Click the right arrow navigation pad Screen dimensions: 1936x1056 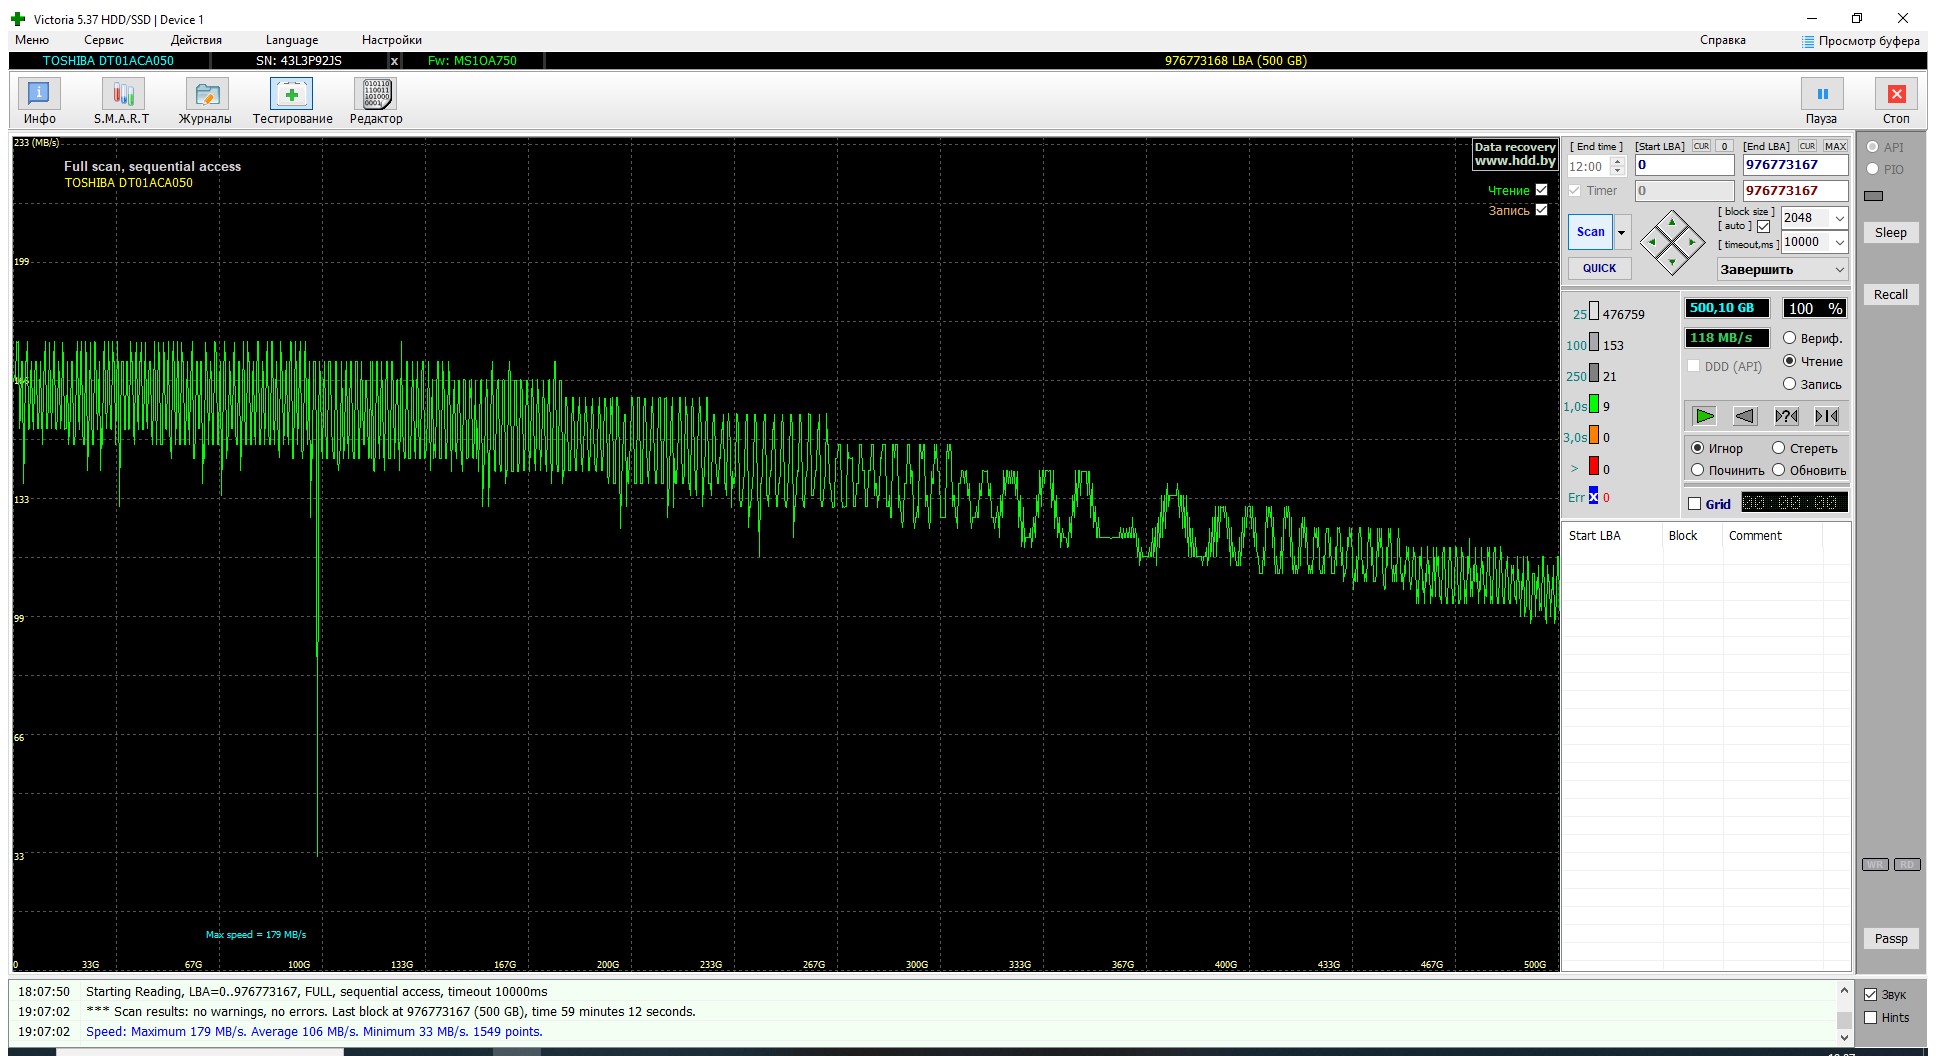pos(1692,242)
